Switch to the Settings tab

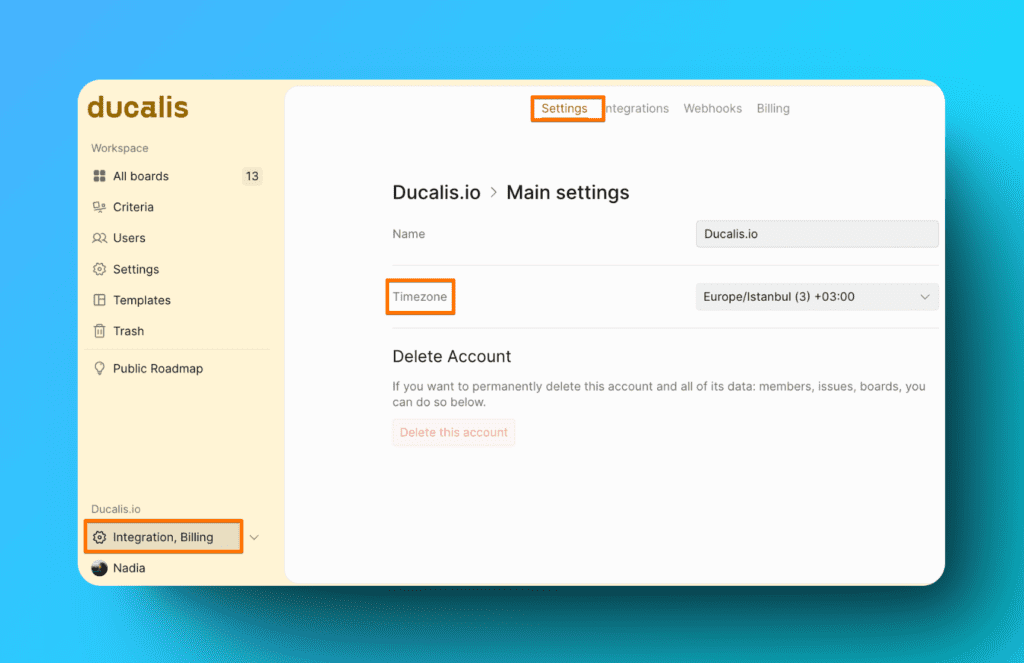click(564, 108)
